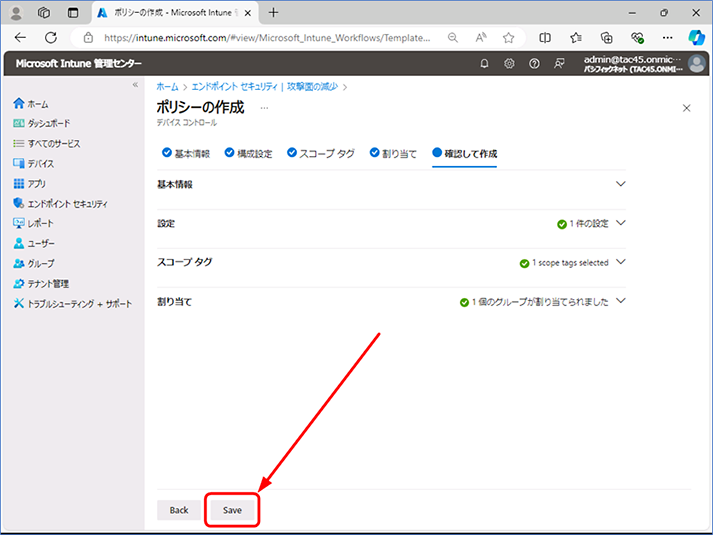Open a new tab with plus button
Viewport: 713px width, 535px height.
[273, 13]
